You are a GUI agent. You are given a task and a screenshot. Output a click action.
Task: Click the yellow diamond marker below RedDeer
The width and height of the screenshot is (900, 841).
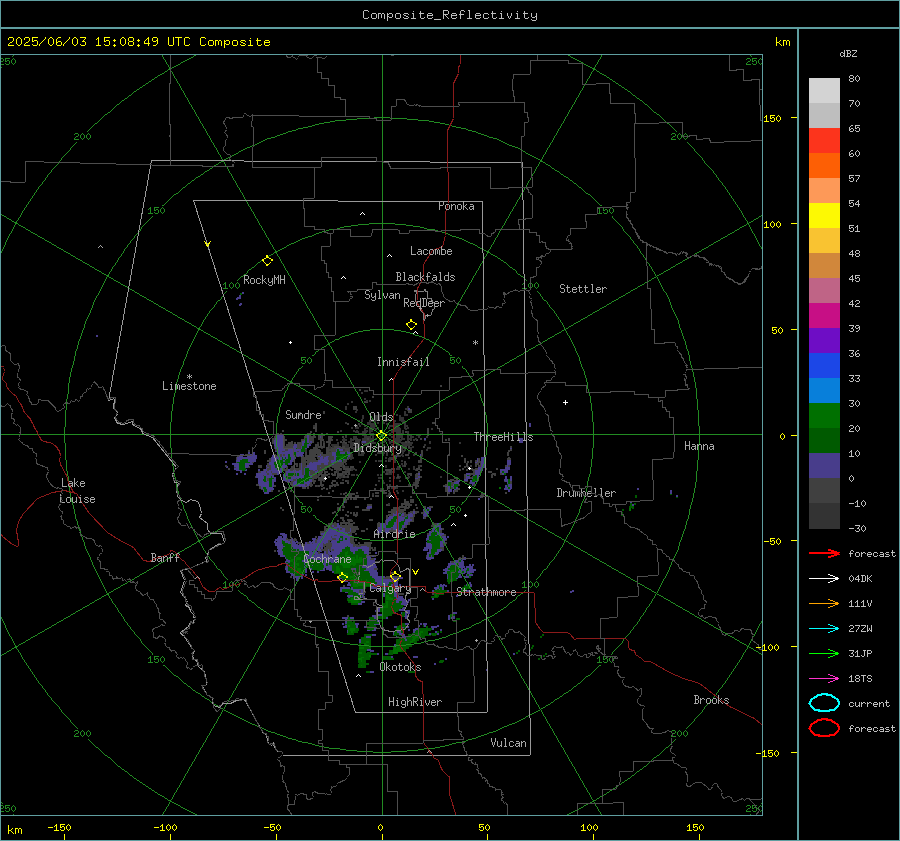click(411, 325)
